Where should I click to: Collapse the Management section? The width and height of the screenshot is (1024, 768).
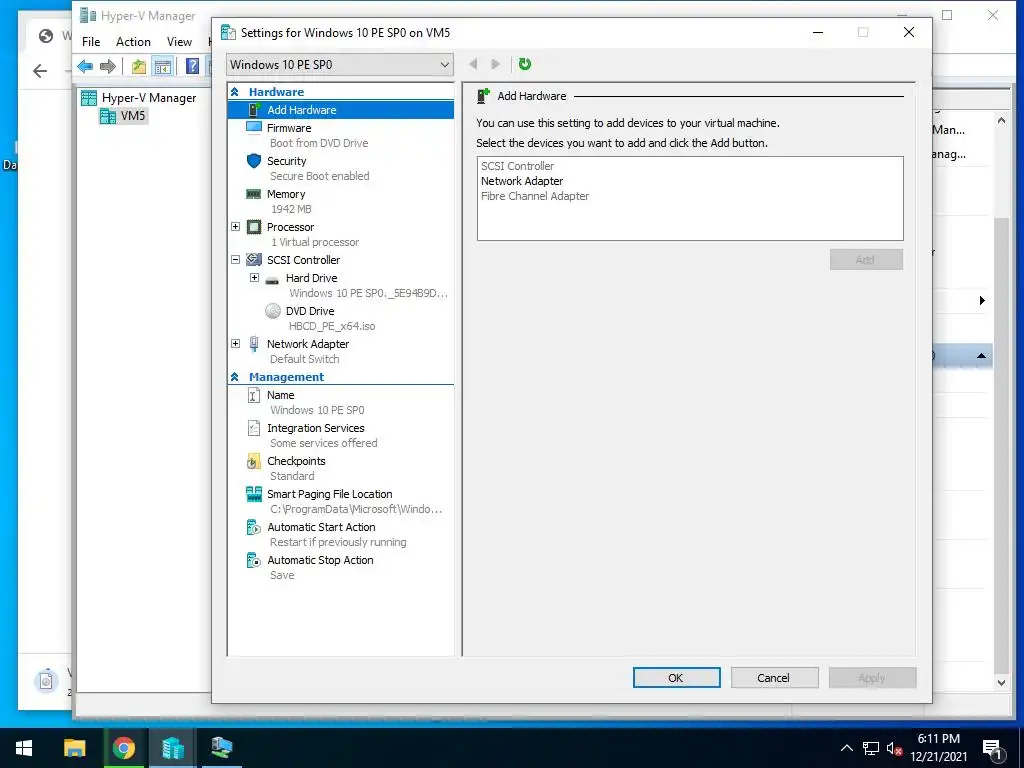click(x=234, y=377)
